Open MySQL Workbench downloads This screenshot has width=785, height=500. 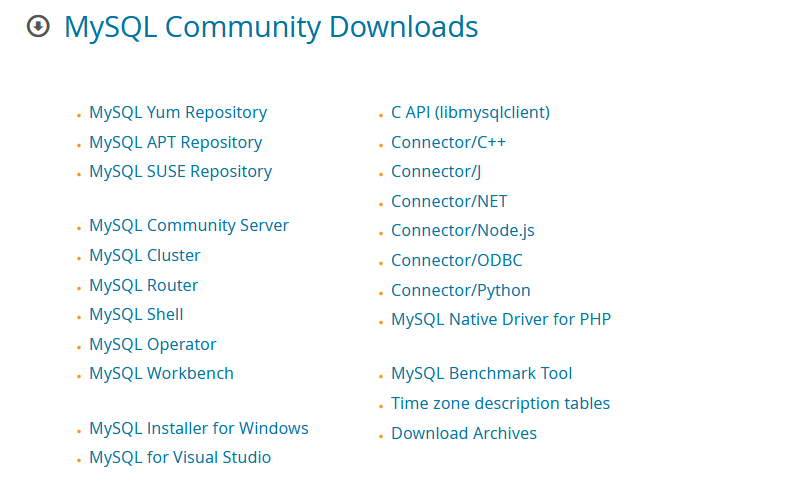[161, 373]
